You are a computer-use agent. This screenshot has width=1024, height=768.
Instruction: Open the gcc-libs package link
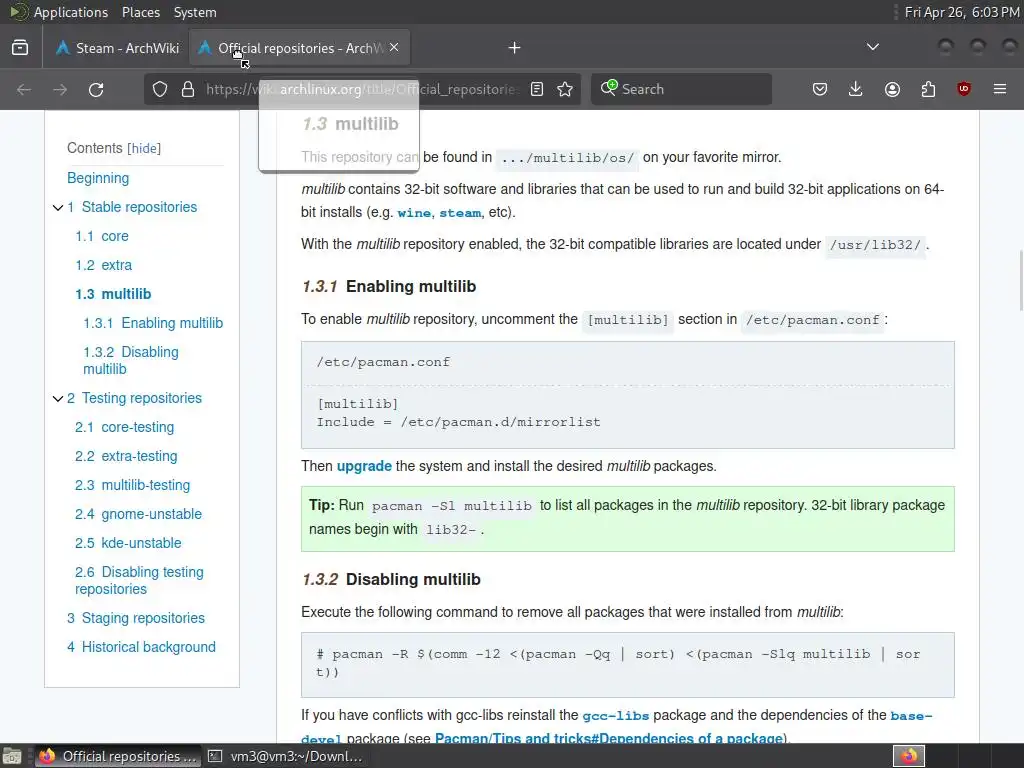tap(616, 716)
